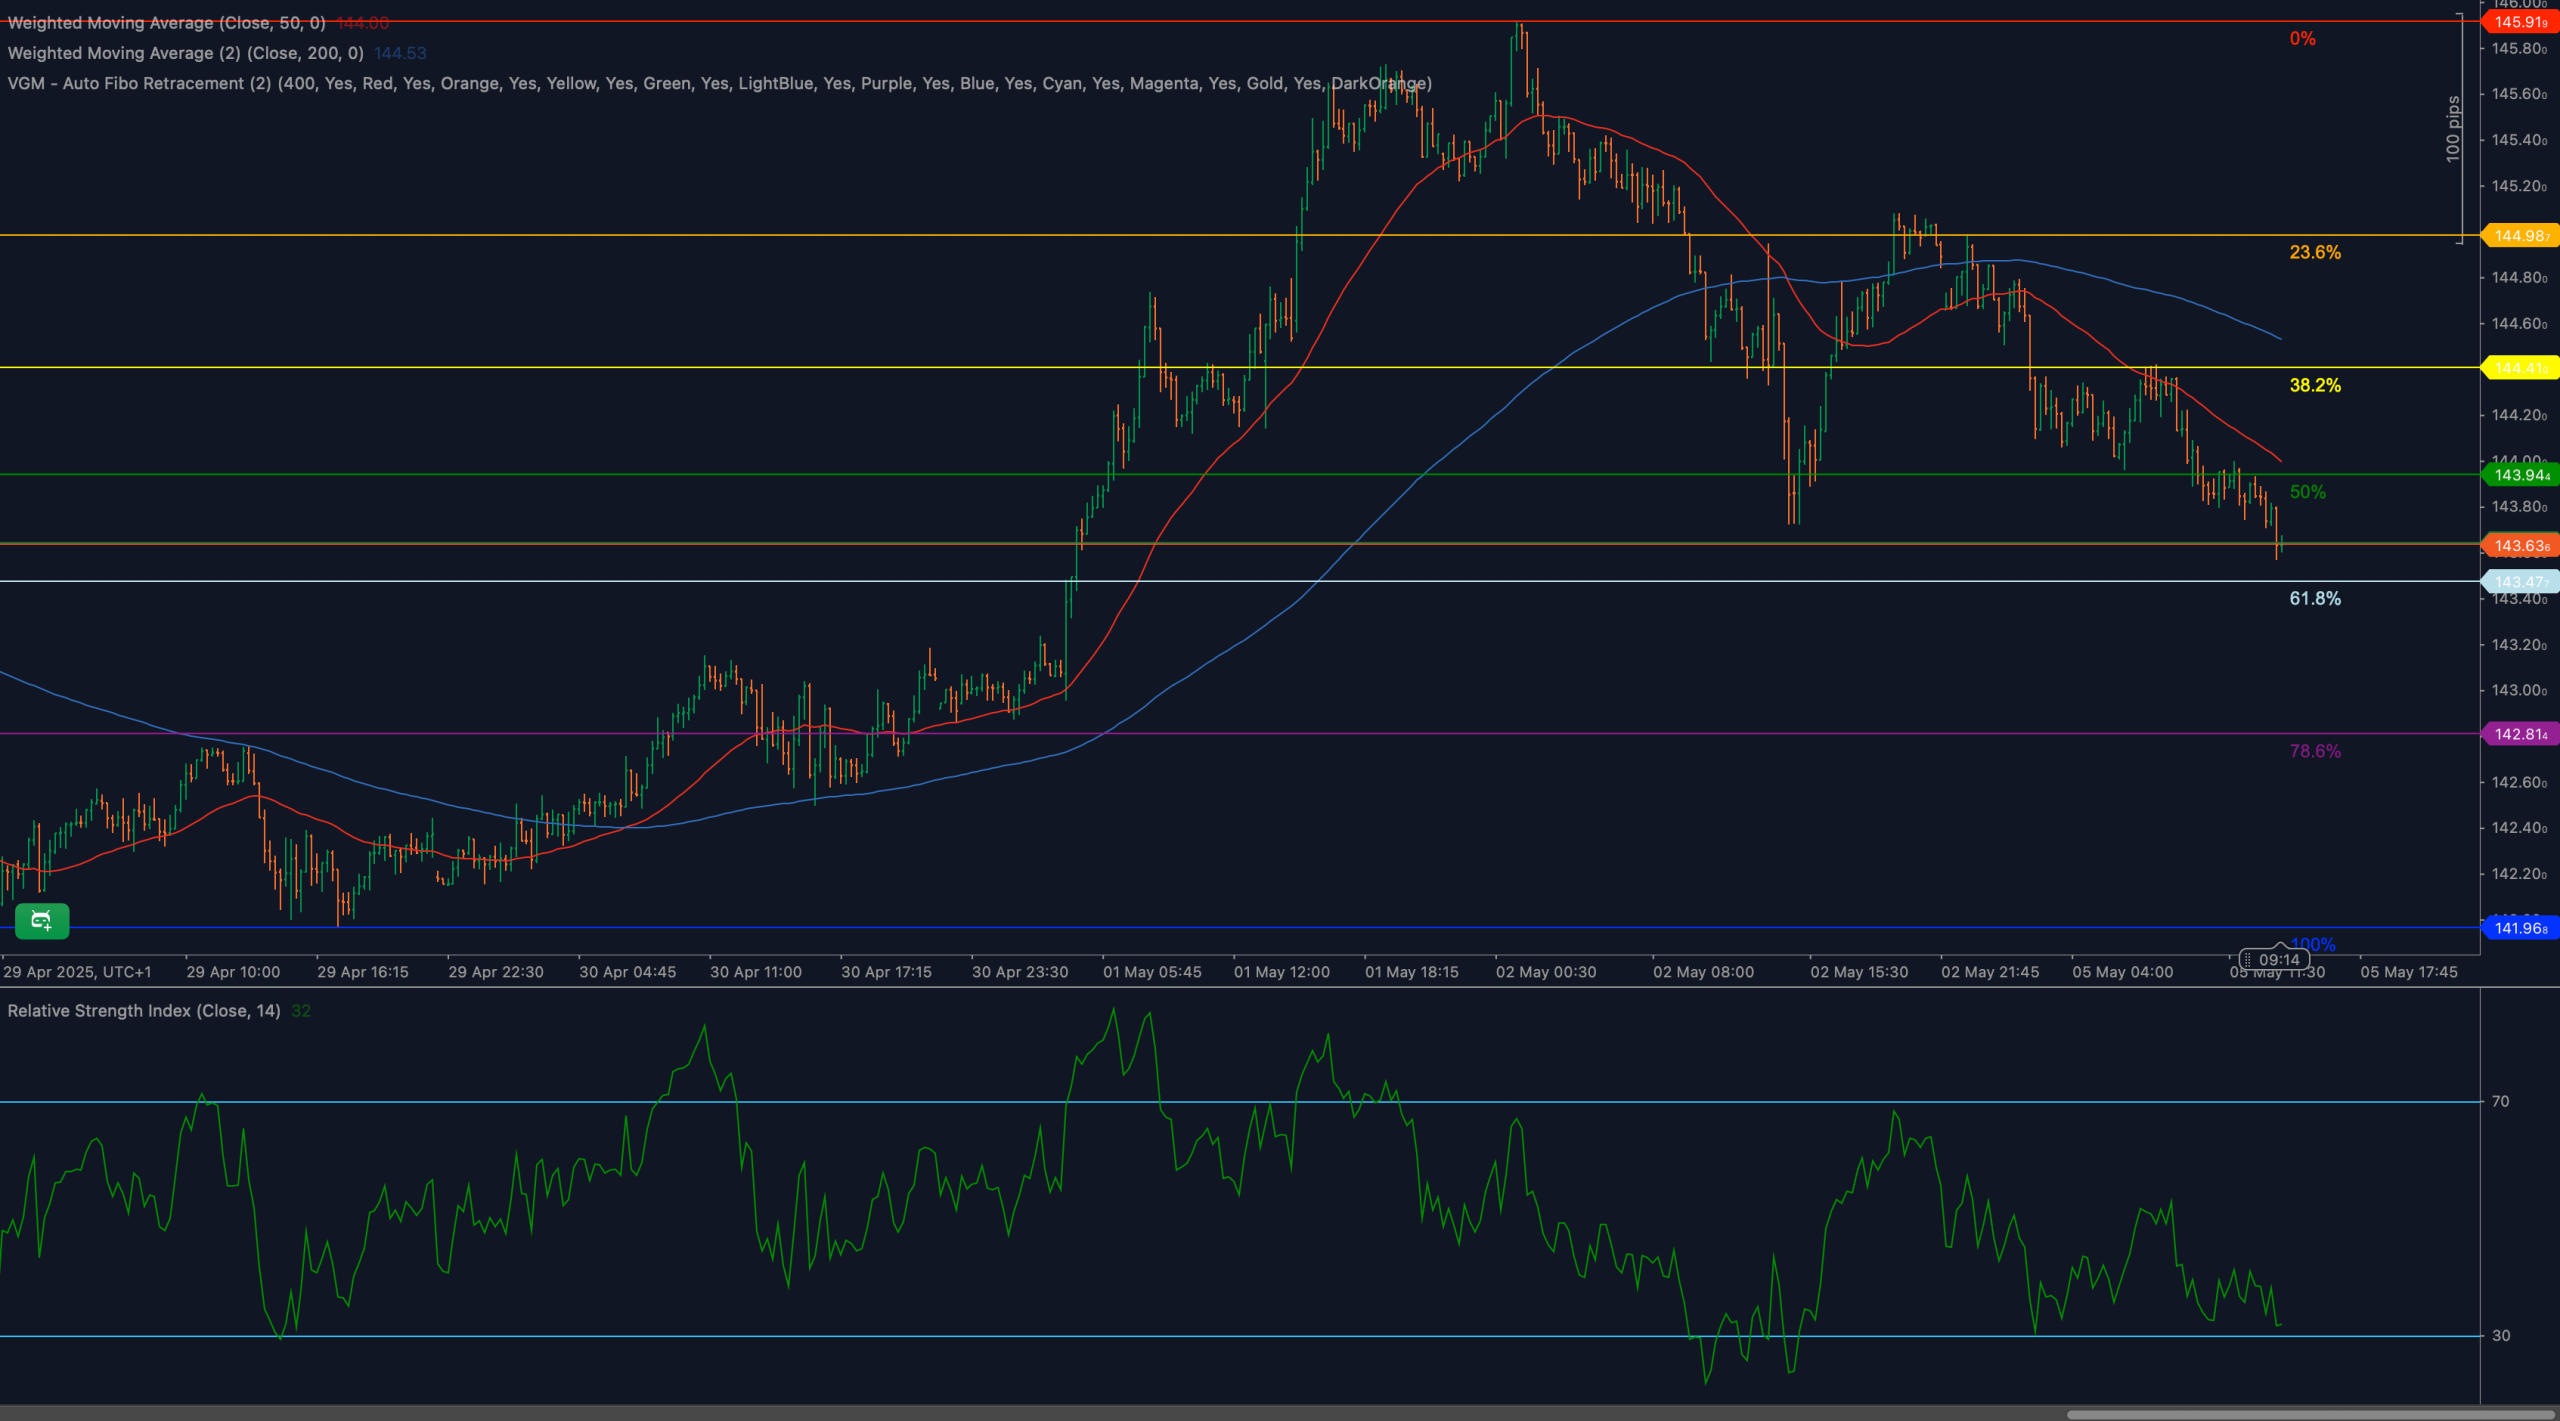Click the 142.60 price axis tick label

(x=2519, y=782)
